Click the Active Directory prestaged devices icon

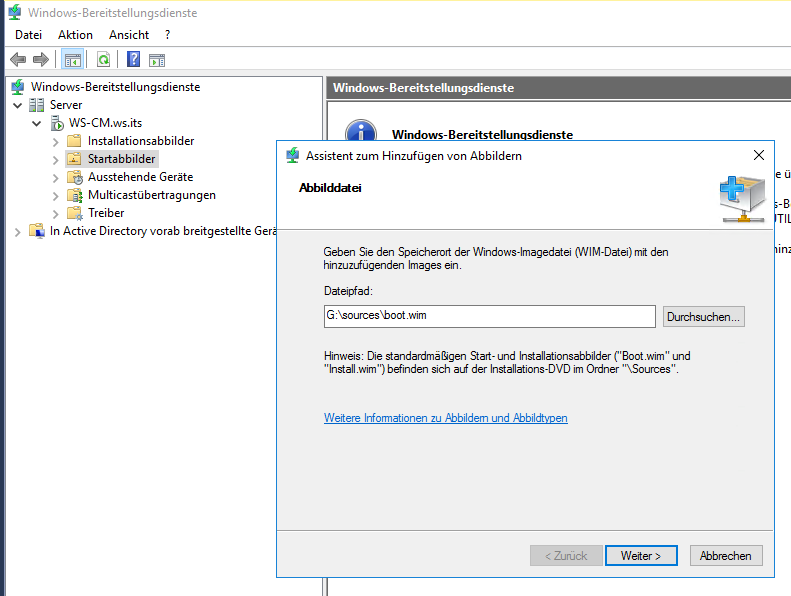coord(37,231)
